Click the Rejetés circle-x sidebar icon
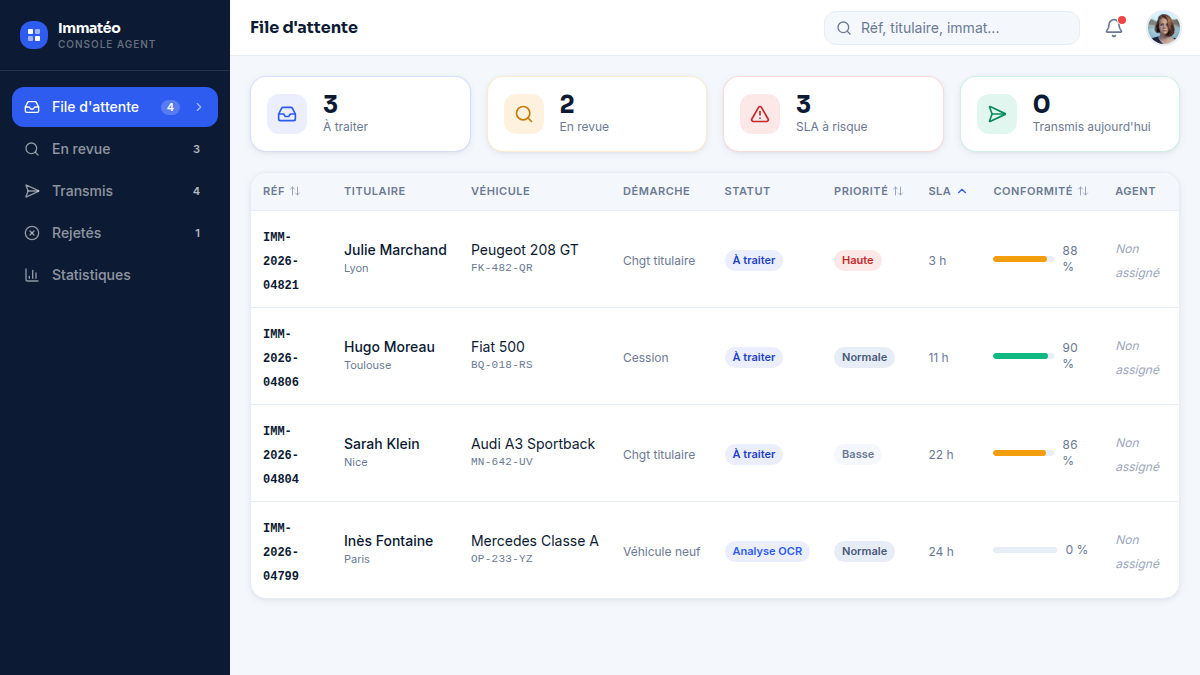The width and height of the screenshot is (1200, 675). [32, 233]
